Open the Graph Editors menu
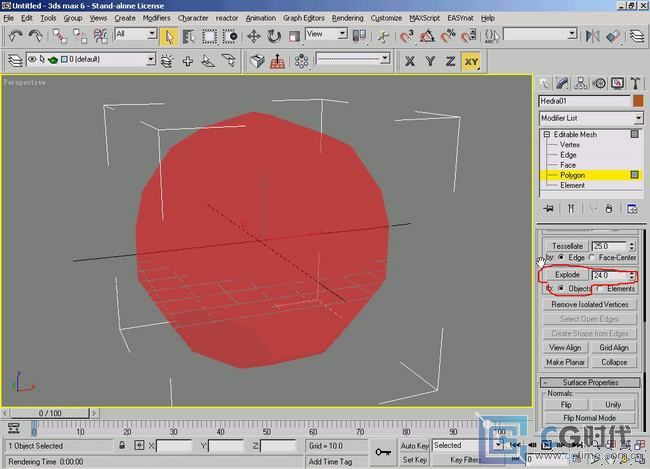This screenshot has width=650, height=469. click(x=304, y=18)
